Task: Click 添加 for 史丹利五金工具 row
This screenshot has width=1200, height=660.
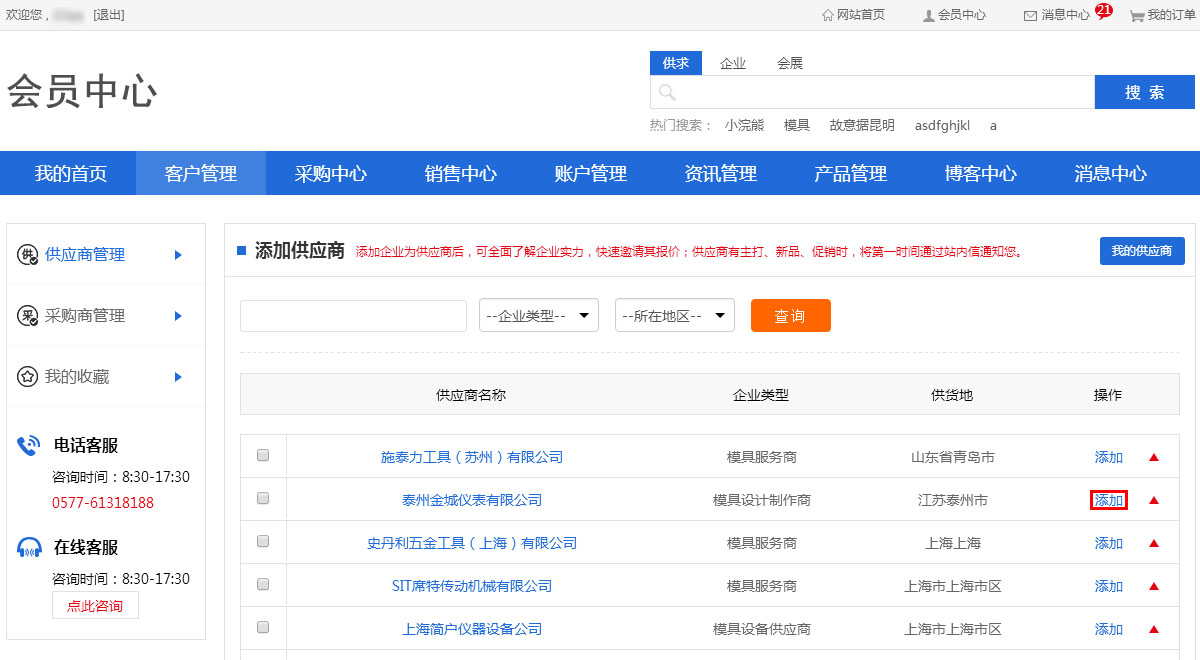Action: [1109, 543]
